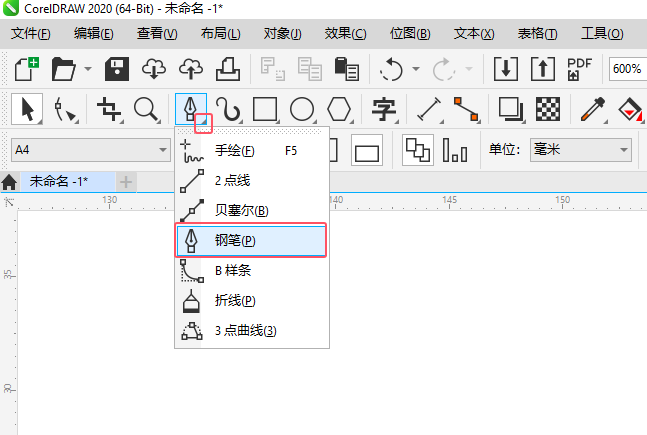Open the 对象(J) menu
Viewport: 647px width, 435px height.
[283, 33]
